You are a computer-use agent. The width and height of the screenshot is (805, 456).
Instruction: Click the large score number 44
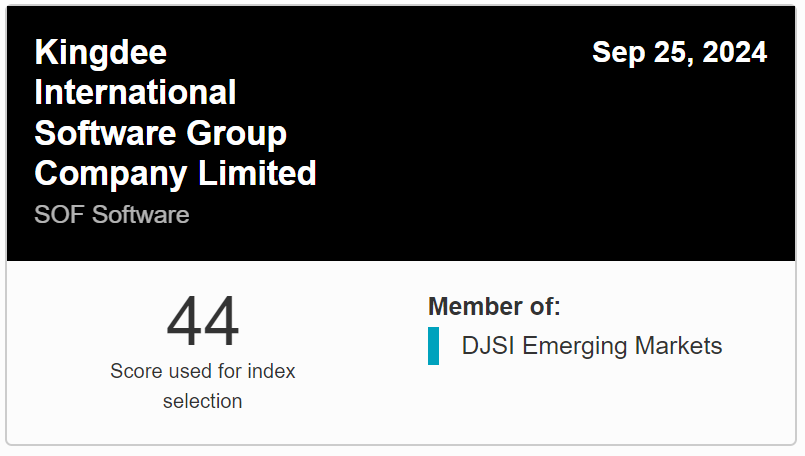[203, 322]
